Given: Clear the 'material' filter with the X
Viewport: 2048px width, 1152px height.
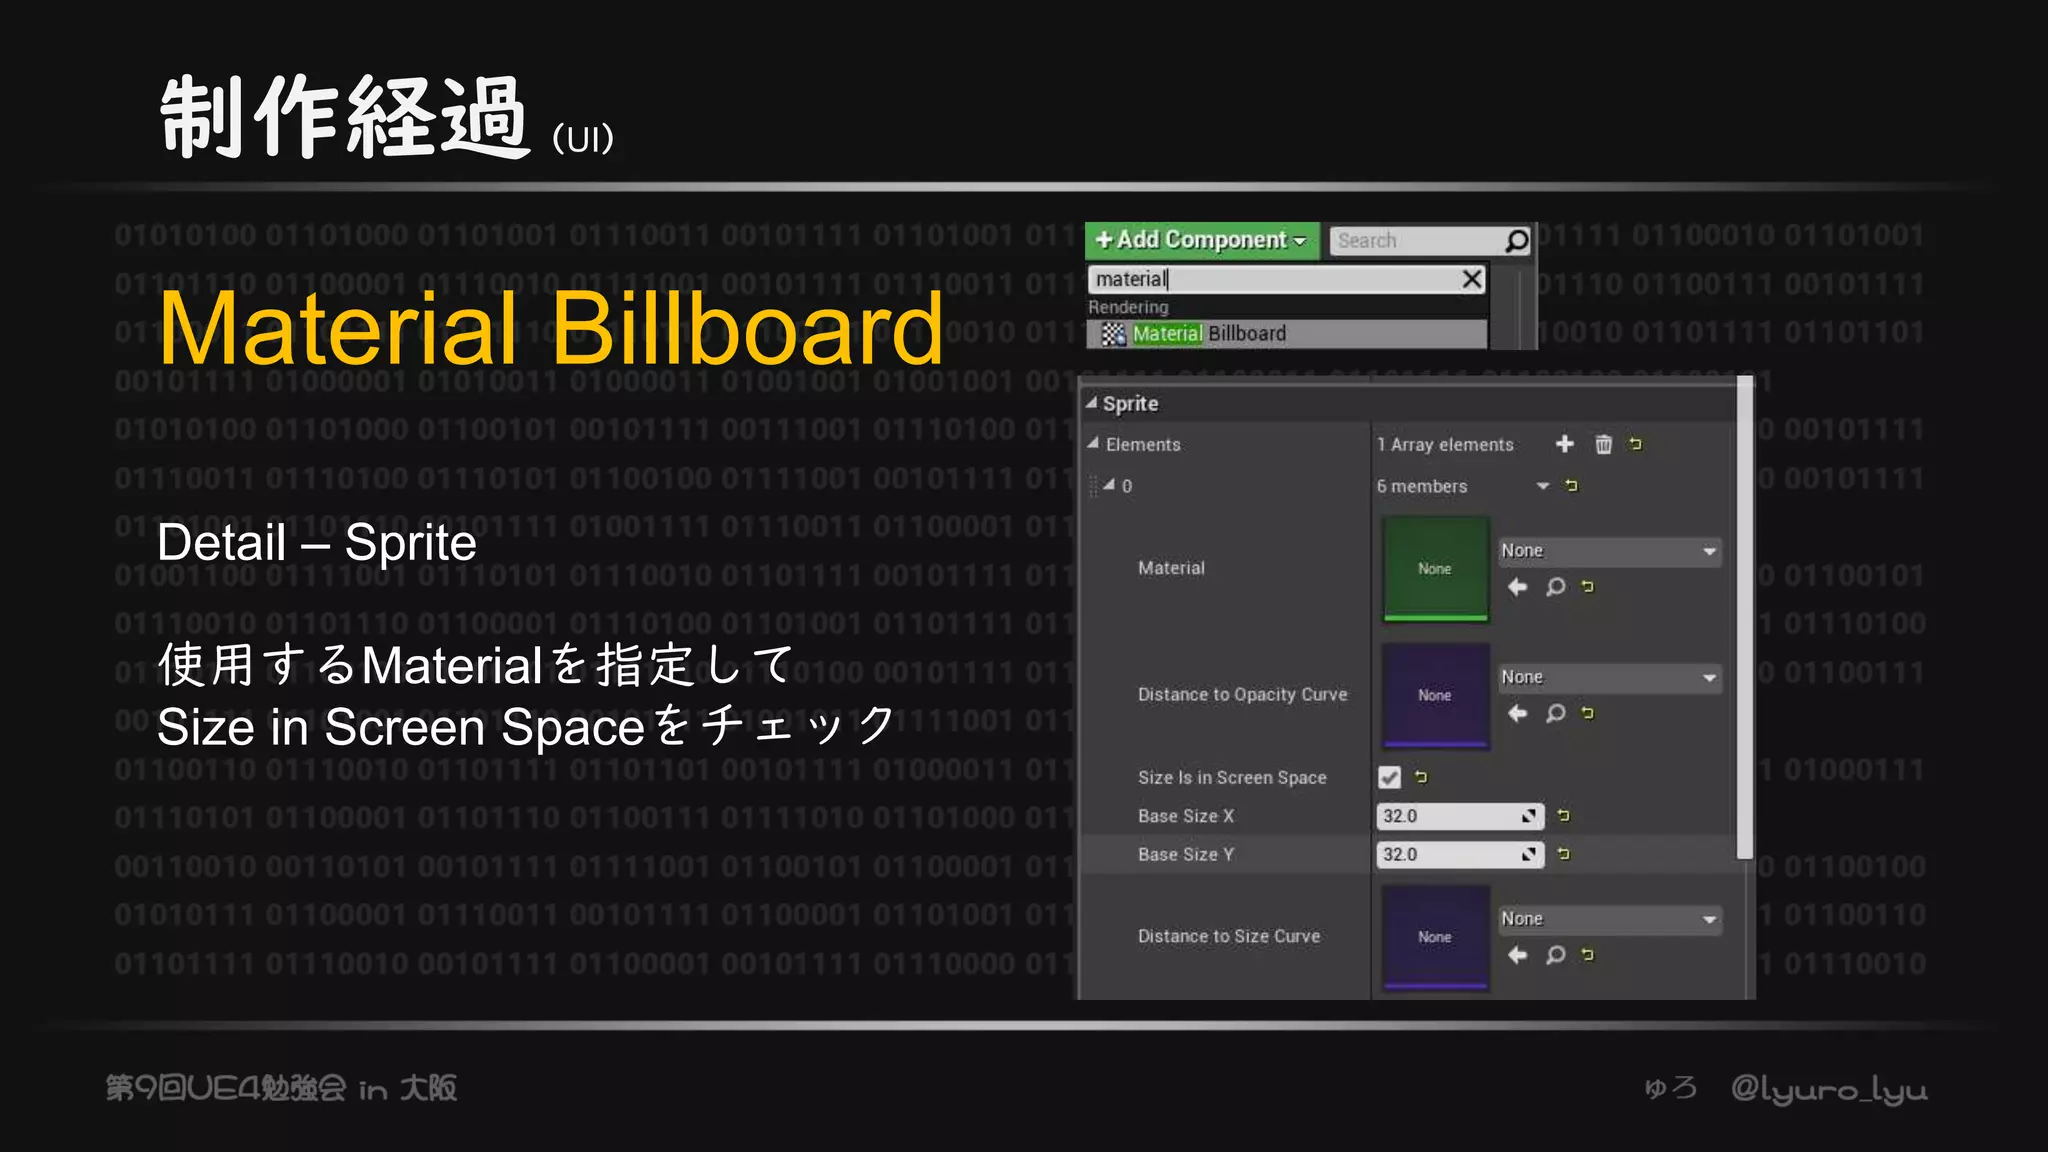Looking at the screenshot, I should click(1472, 279).
